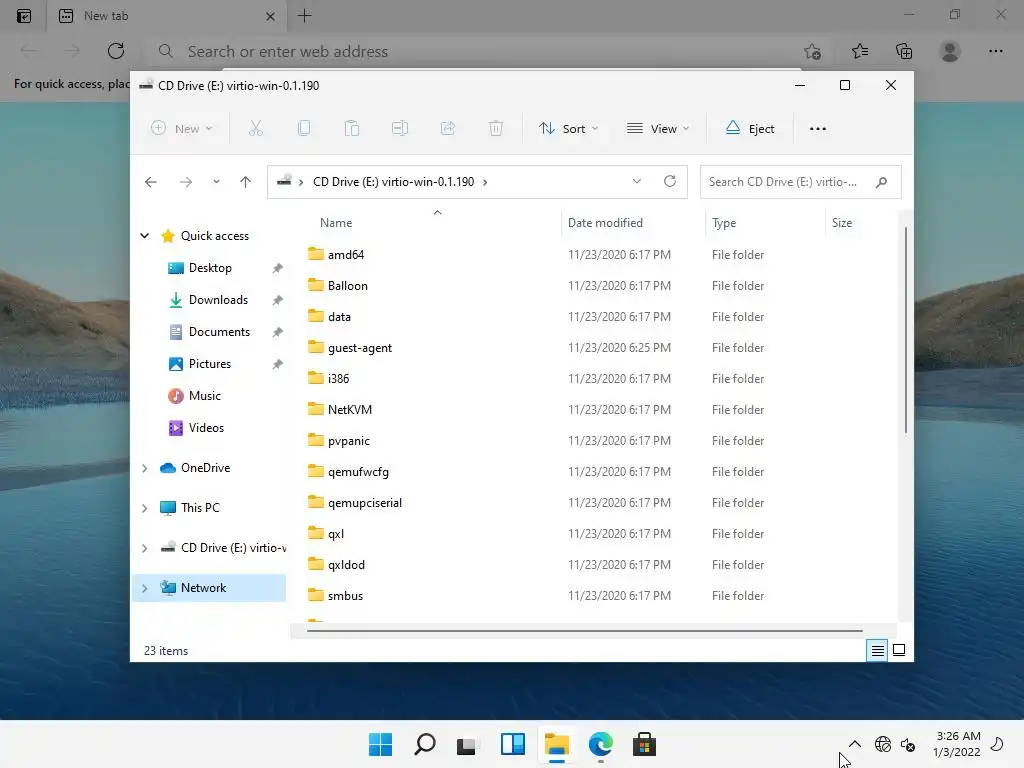
Task: Click the Copy icon in Explorer toolbar
Action: coord(304,129)
